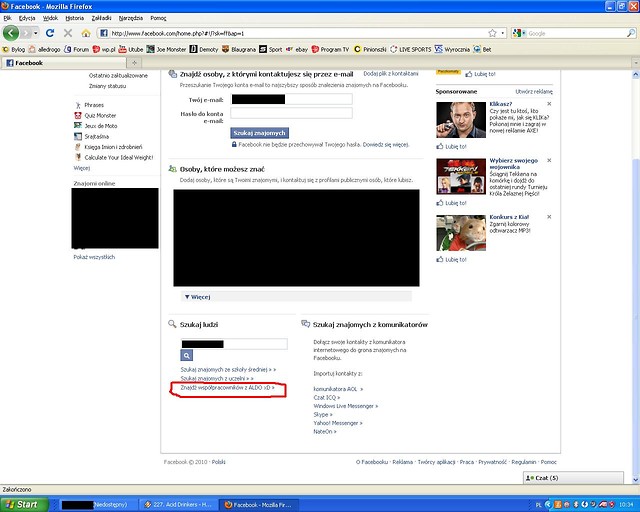Open the Bet bookmark
640x512 pixels.
482,49
